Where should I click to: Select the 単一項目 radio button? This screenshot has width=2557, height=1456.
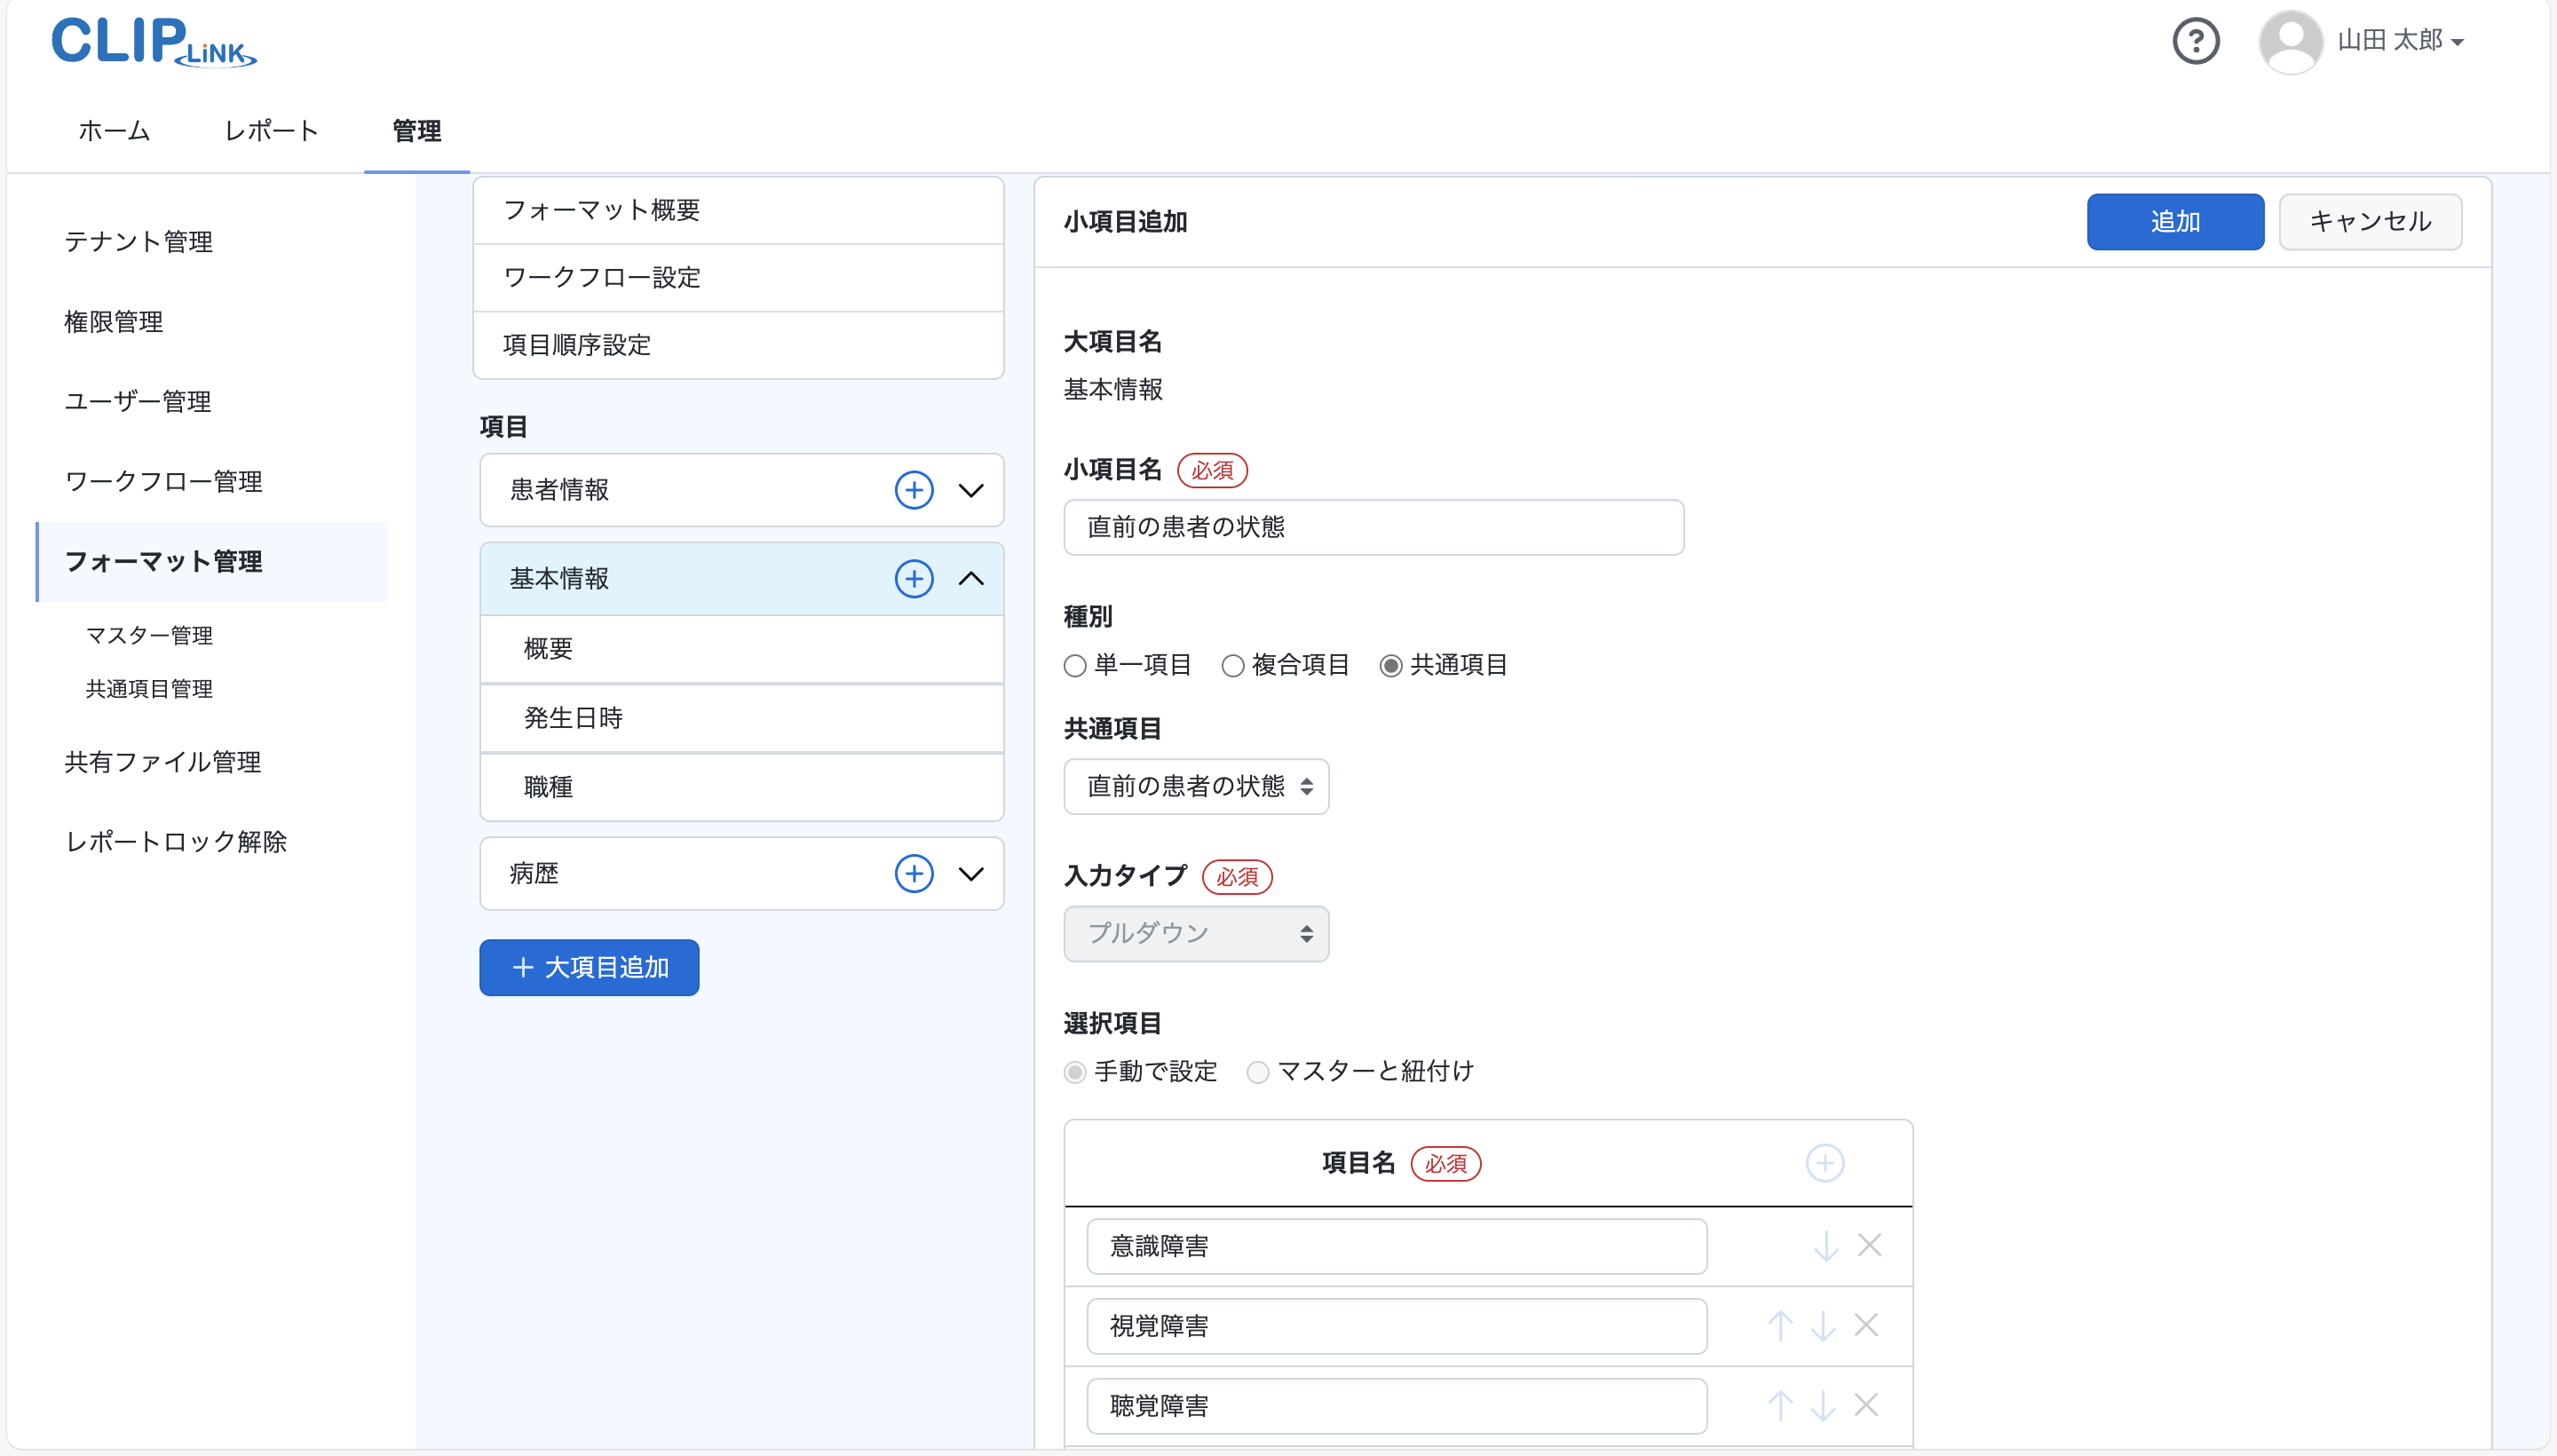pyautogui.click(x=1075, y=666)
